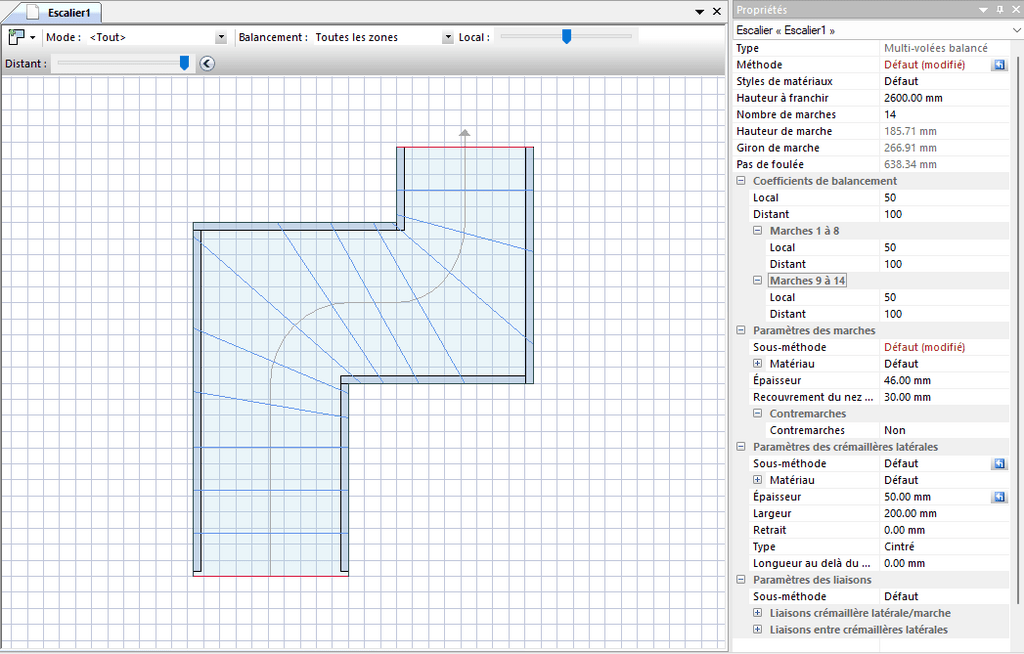Click the Local slider handle
Screen dimensions: 1024x654
[x=566, y=37]
